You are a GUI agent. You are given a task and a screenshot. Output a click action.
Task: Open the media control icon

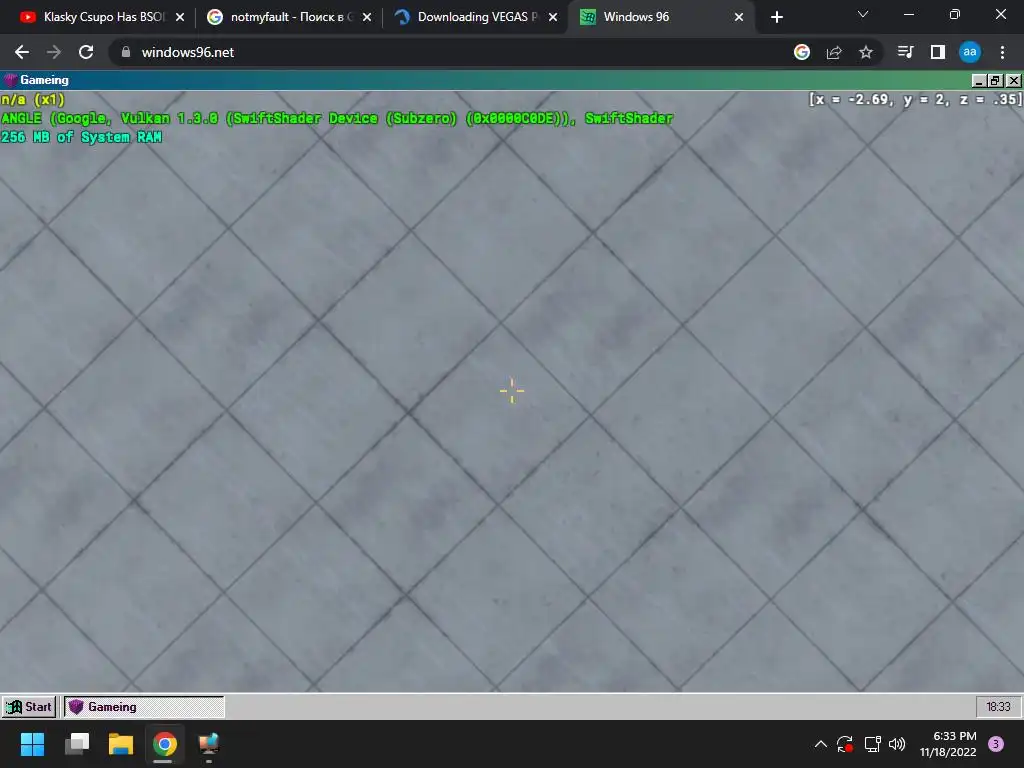click(905, 52)
